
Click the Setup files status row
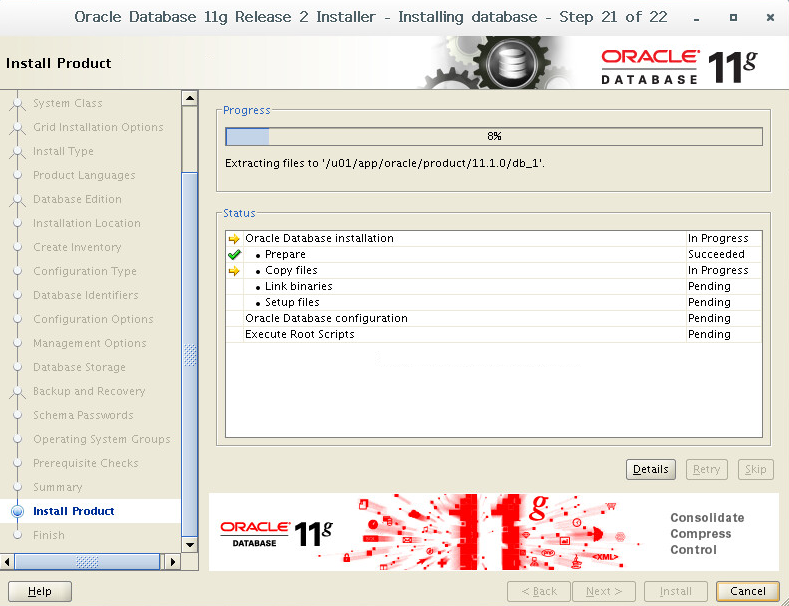coord(494,302)
